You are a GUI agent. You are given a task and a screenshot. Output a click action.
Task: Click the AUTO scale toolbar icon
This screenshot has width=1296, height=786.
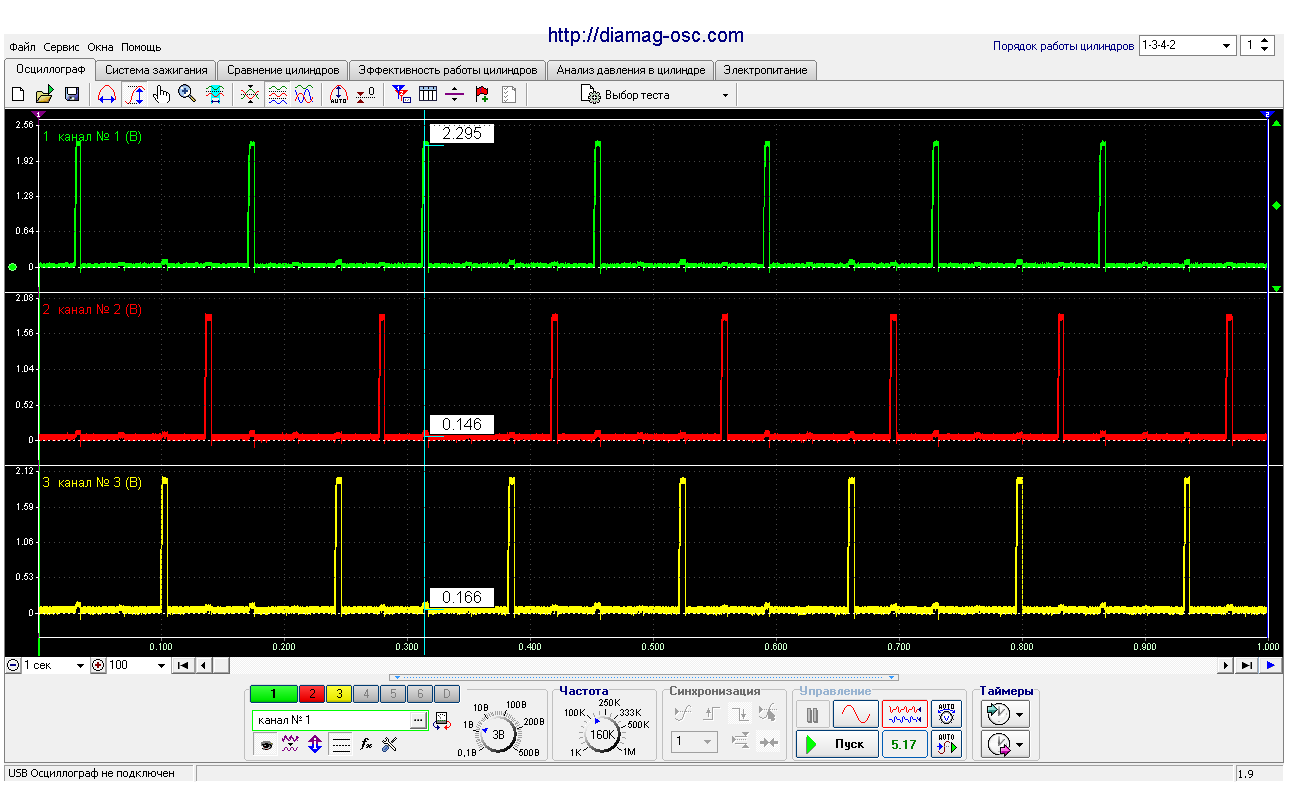tap(338, 94)
